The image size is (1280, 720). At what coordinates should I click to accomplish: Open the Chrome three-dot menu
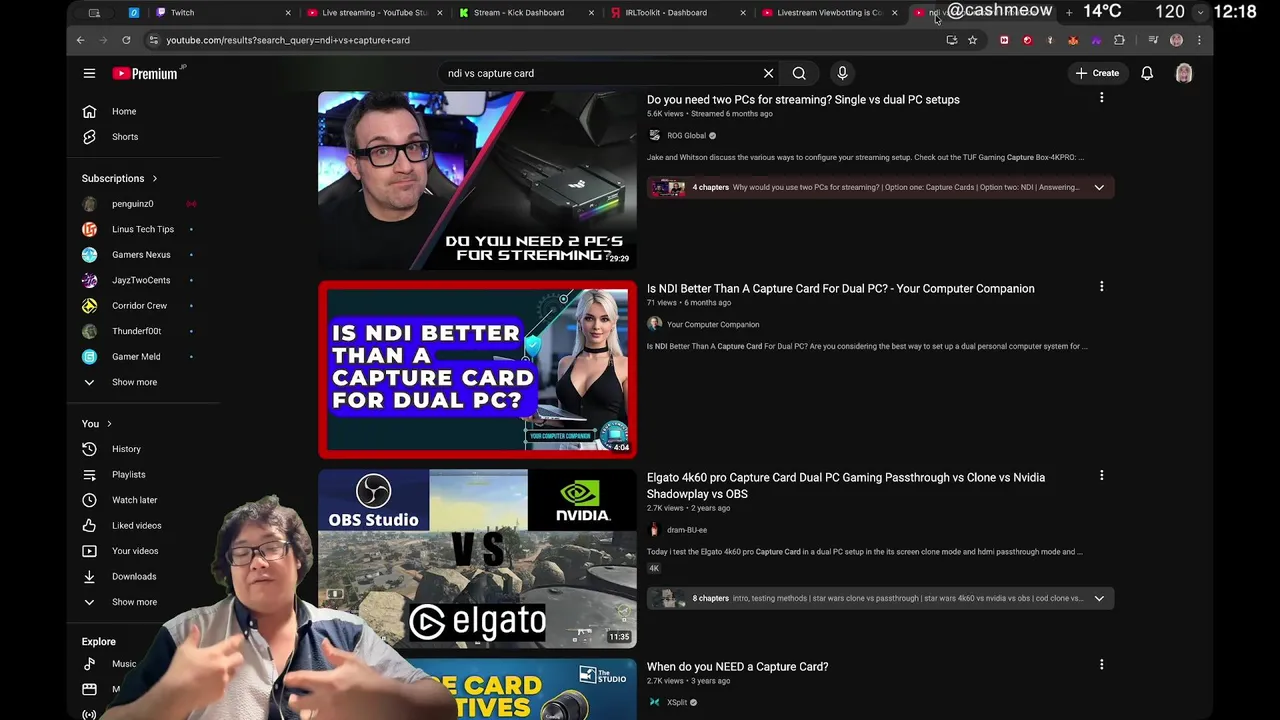click(1199, 40)
